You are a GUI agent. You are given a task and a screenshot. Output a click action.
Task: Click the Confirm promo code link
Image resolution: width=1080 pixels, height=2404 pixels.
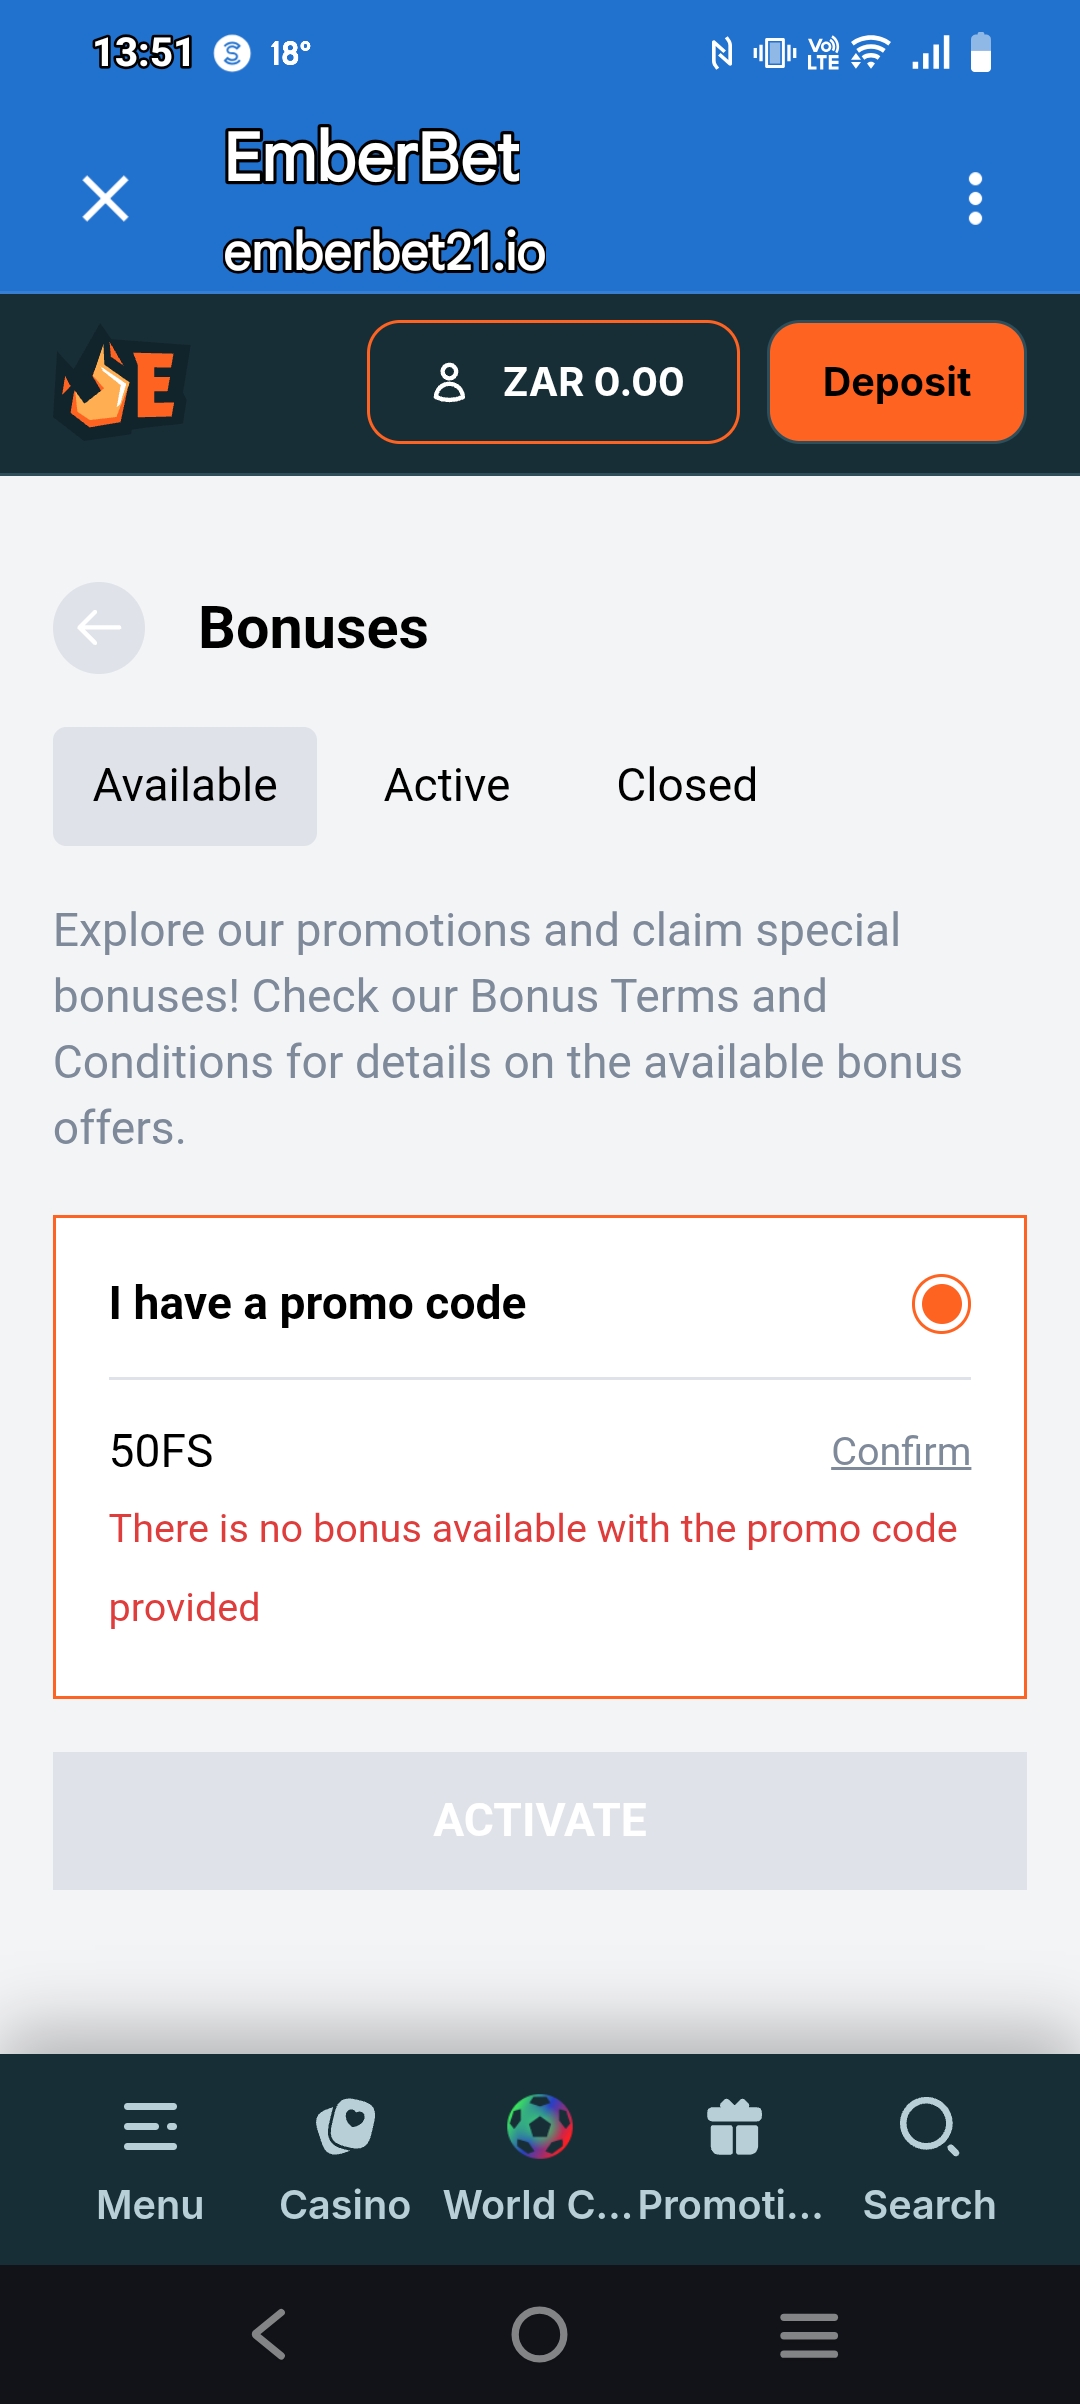pyautogui.click(x=901, y=1452)
